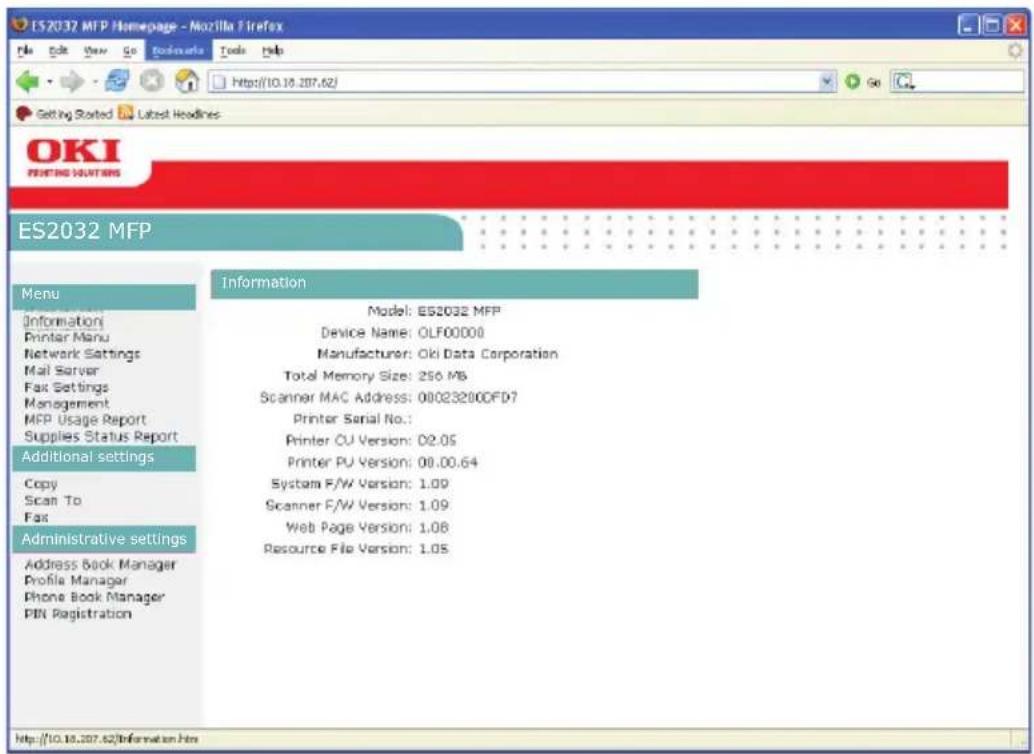1034x754 pixels.
Task: Open the Copy additional settings link
Action: point(40,484)
